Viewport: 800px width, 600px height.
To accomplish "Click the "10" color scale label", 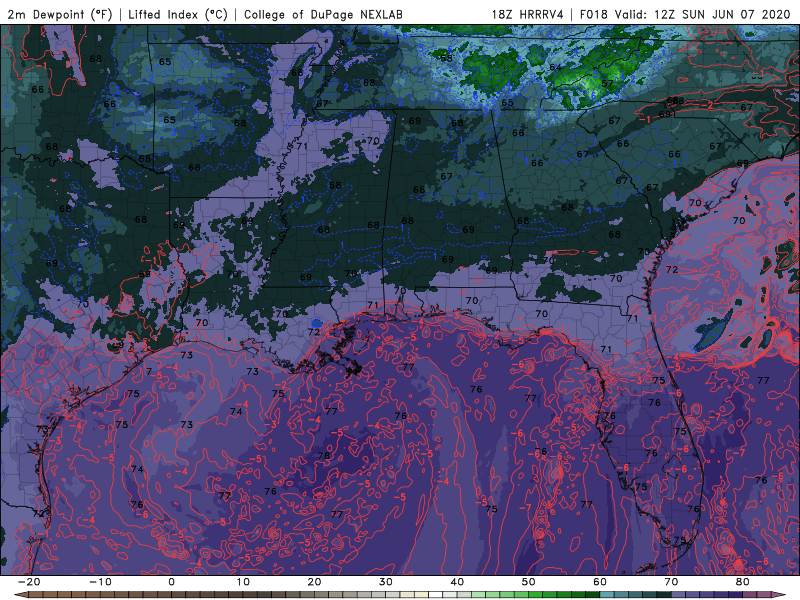I will [243, 582].
